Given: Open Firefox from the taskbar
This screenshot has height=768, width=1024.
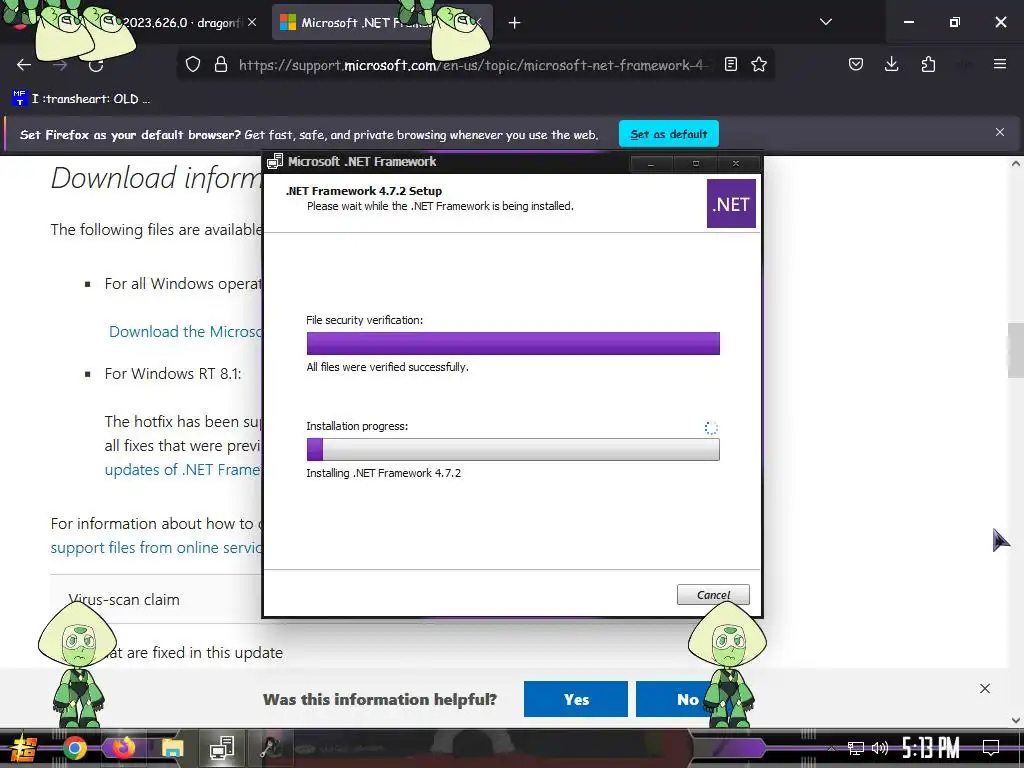Looking at the screenshot, I should [x=123, y=748].
